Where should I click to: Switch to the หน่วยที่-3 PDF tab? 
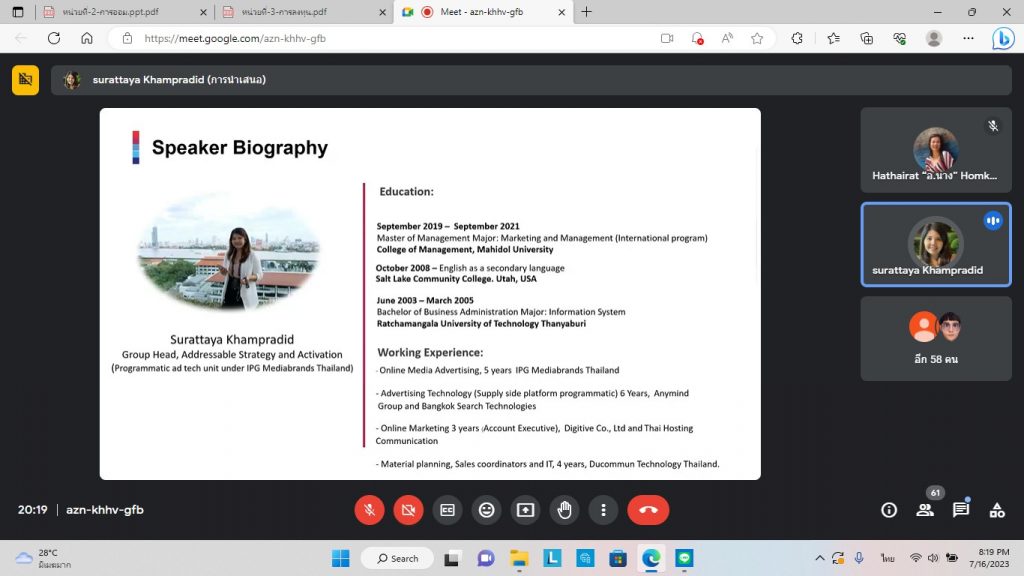point(300,12)
